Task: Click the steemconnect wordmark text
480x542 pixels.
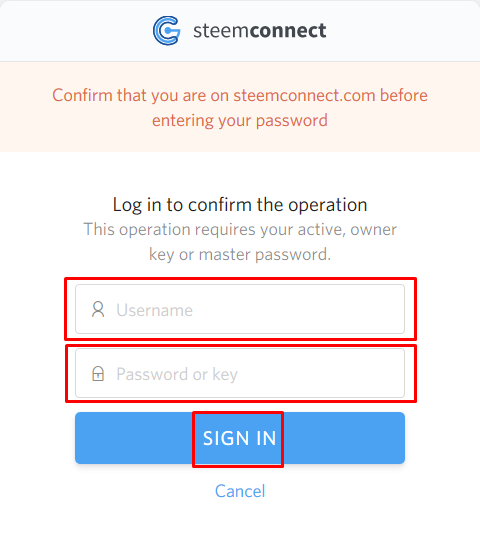Action: (x=260, y=30)
